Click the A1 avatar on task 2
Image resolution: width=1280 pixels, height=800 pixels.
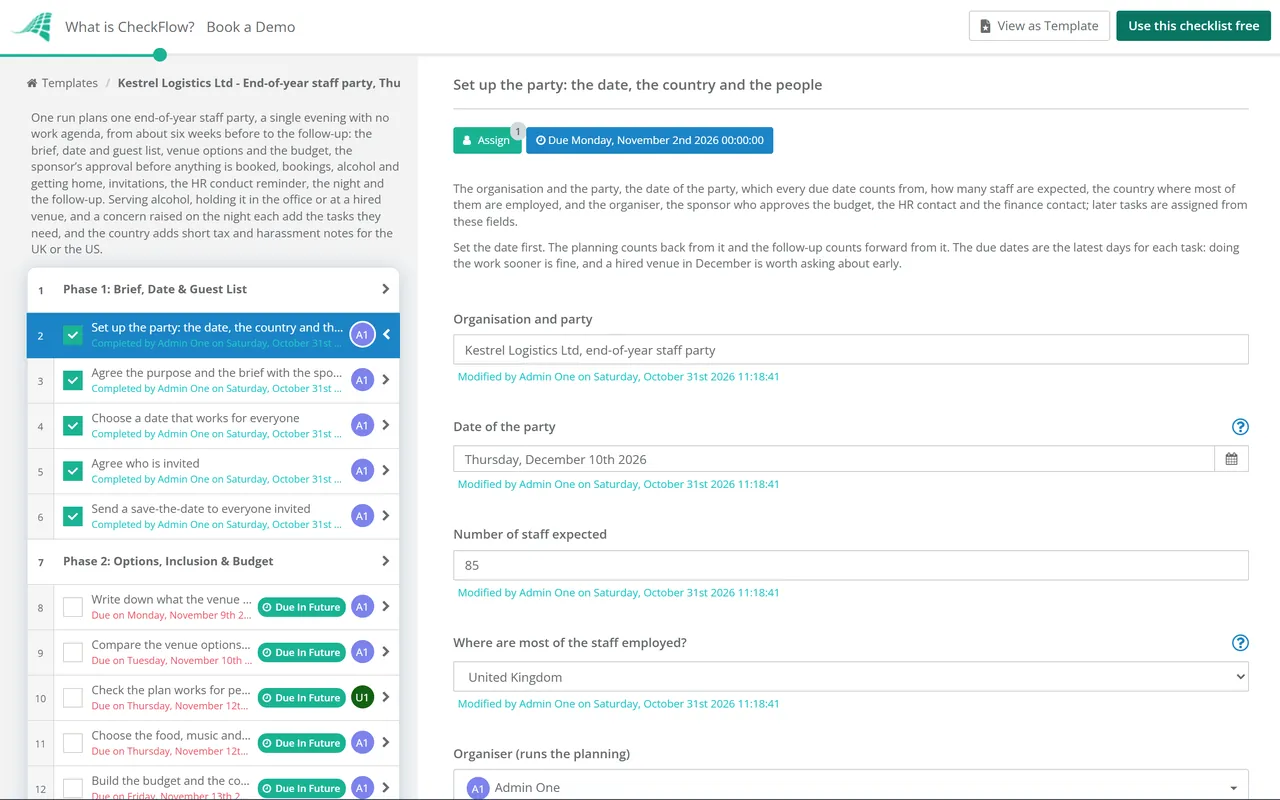pyautogui.click(x=362, y=335)
